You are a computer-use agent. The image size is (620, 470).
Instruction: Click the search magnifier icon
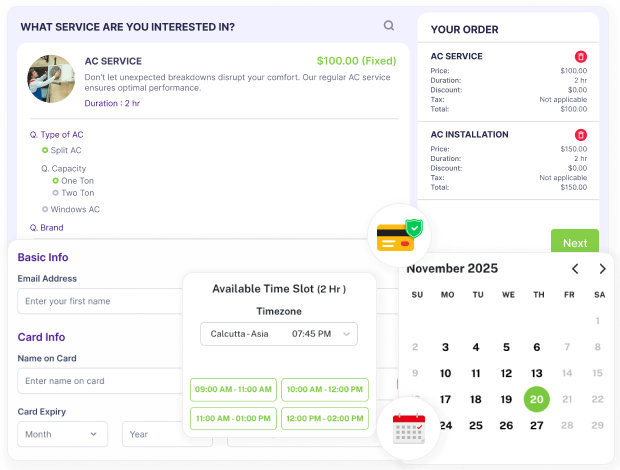click(389, 26)
